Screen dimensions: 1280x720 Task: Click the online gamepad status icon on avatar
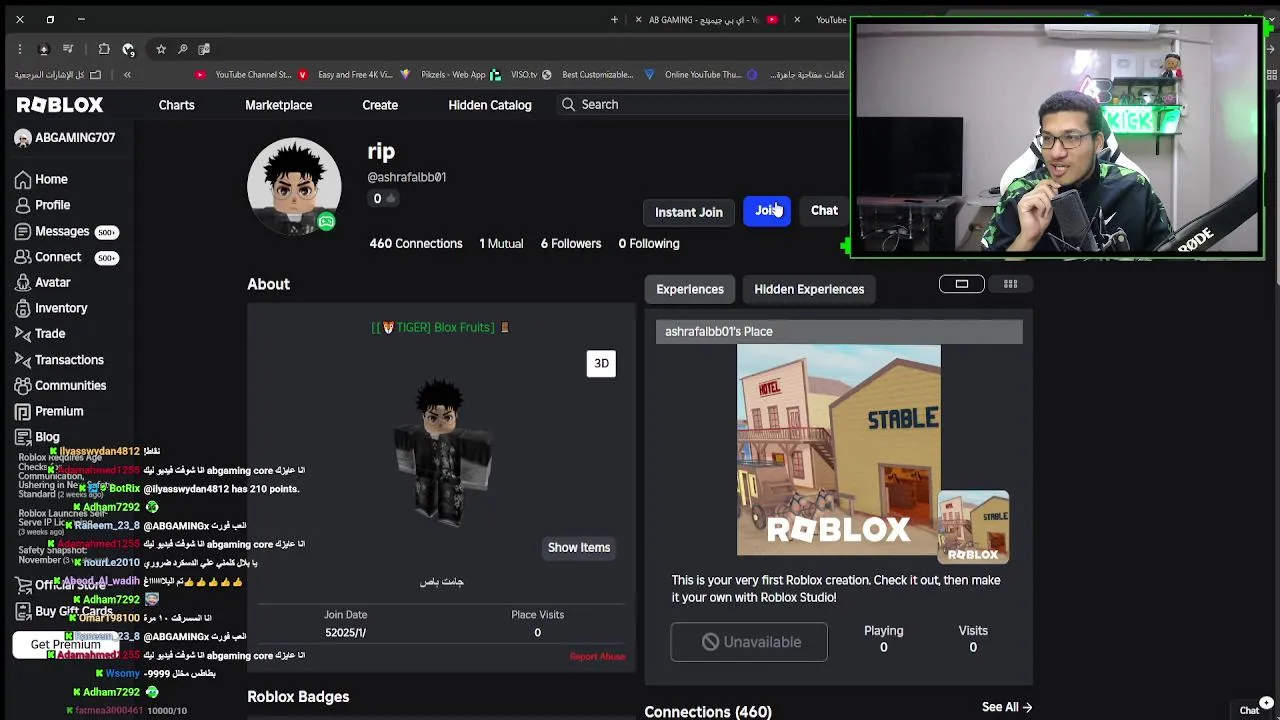click(x=326, y=222)
